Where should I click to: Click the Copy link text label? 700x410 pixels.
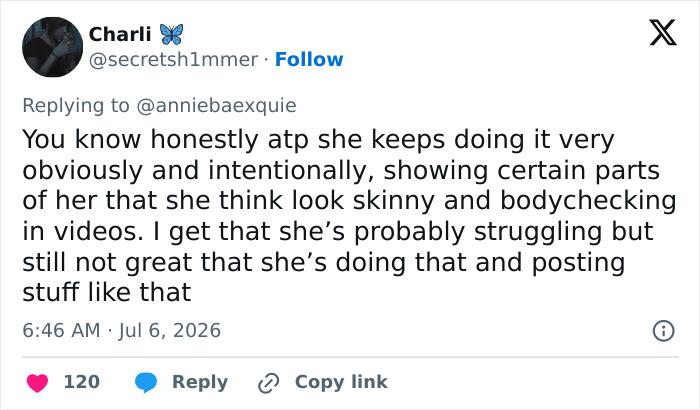[x=341, y=382]
